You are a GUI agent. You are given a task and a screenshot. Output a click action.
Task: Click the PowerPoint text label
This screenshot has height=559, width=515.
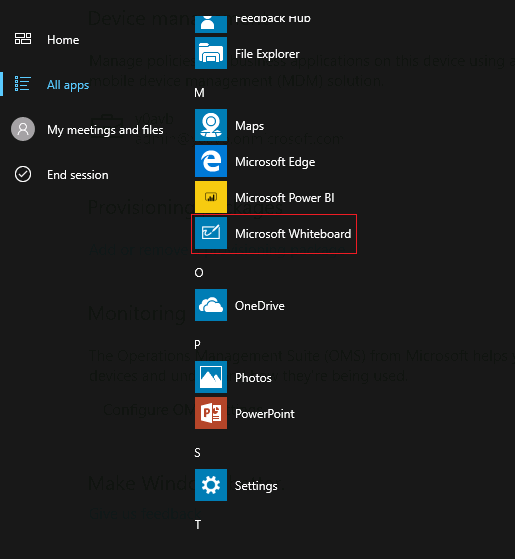265,414
